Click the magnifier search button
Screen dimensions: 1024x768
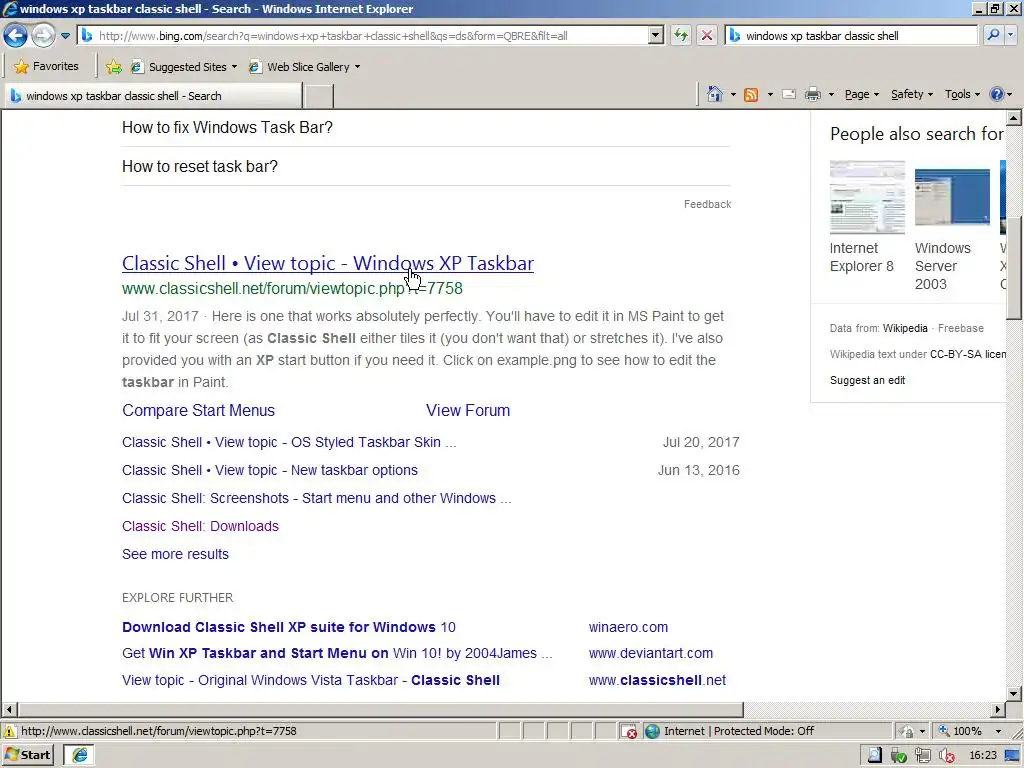click(993, 35)
